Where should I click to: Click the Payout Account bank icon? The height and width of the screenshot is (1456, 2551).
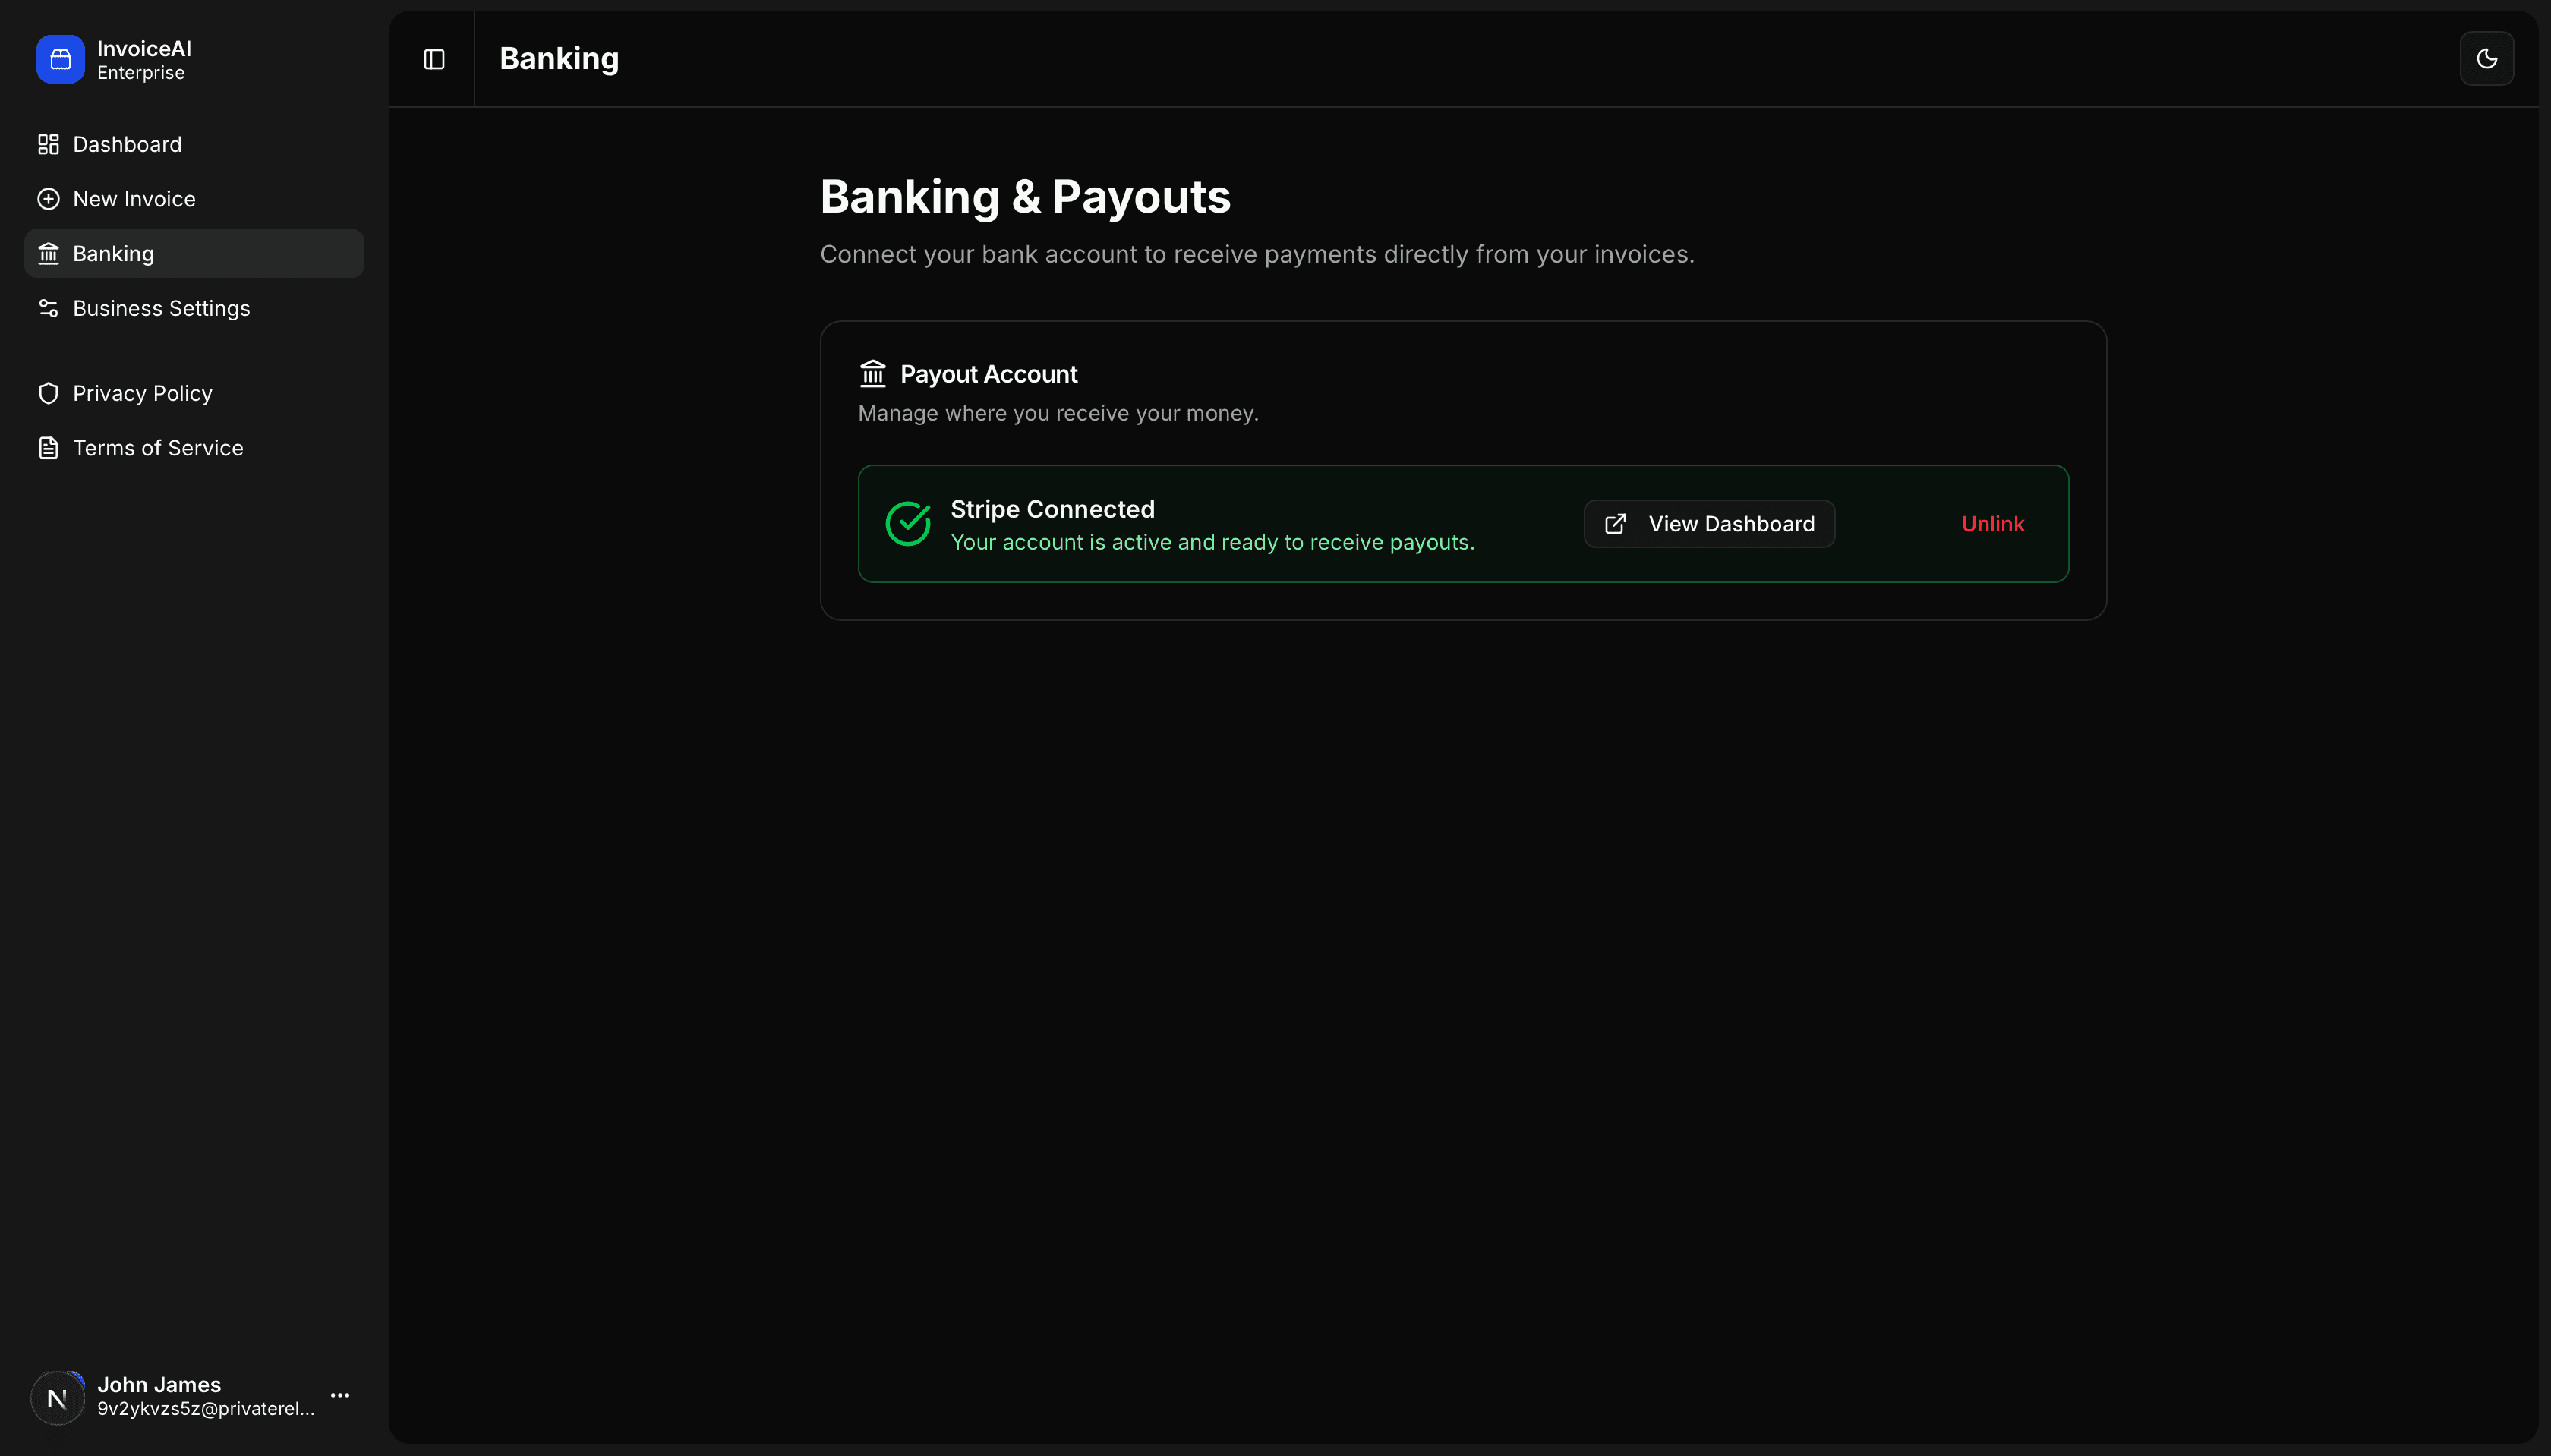[872, 372]
